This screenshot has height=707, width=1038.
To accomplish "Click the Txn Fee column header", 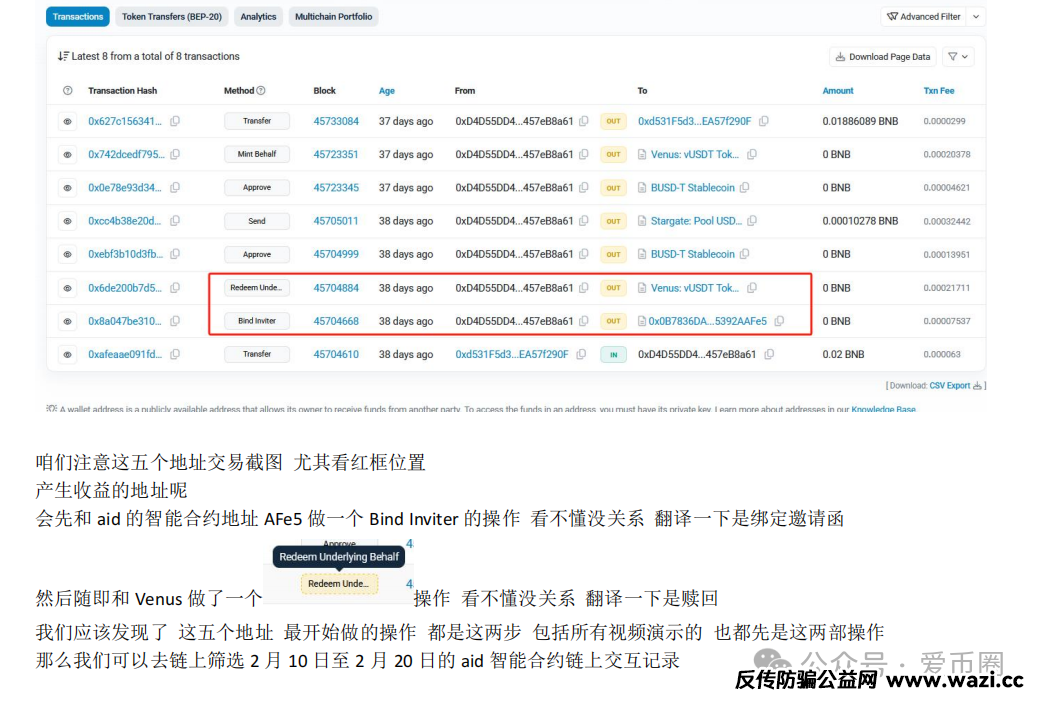I will click(x=939, y=91).
